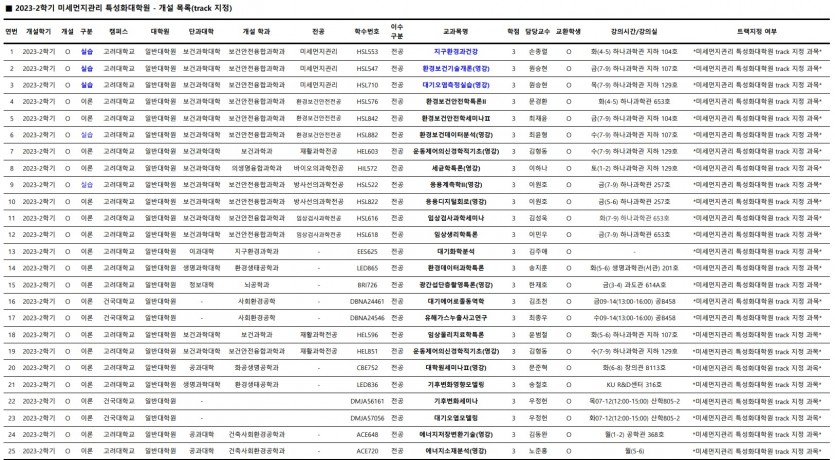Click course name '기후변화영향모델링'
Screen dimensions: 835x460
(455, 385)
